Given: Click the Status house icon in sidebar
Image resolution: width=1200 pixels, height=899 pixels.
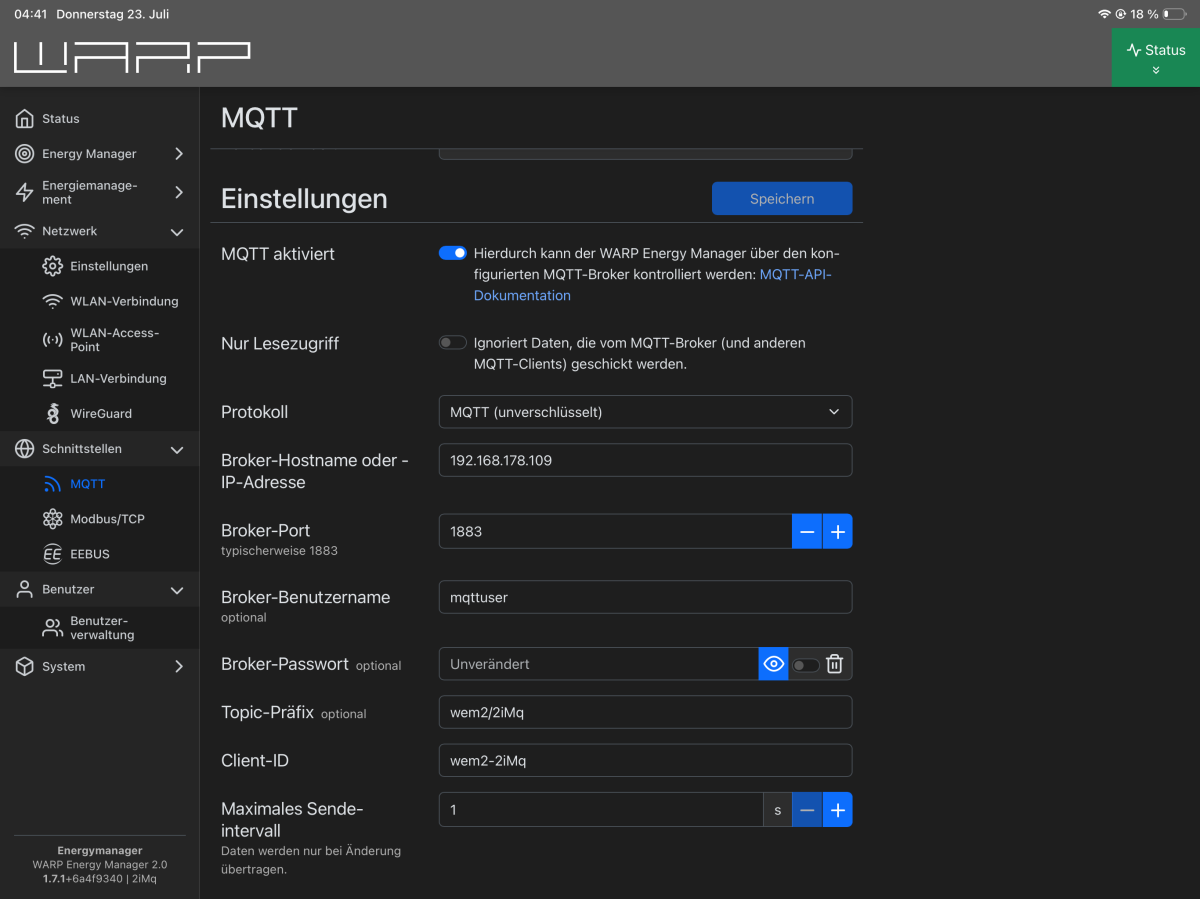Looking at the screenshot, I should tap(25, 119).
